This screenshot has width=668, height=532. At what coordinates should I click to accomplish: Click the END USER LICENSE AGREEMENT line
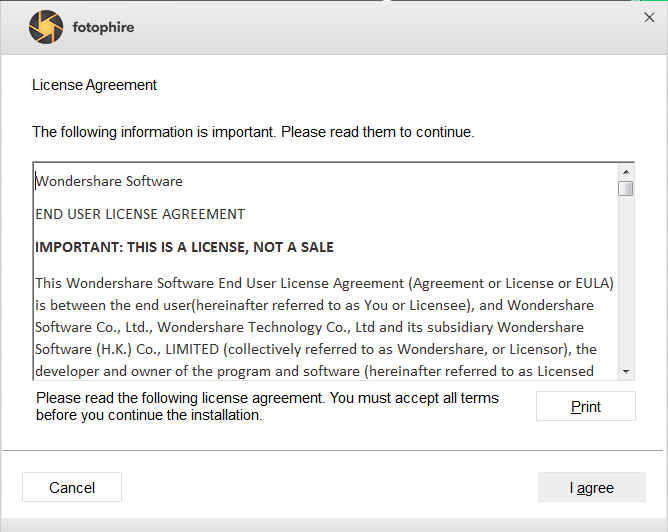[x=140, y=214]
